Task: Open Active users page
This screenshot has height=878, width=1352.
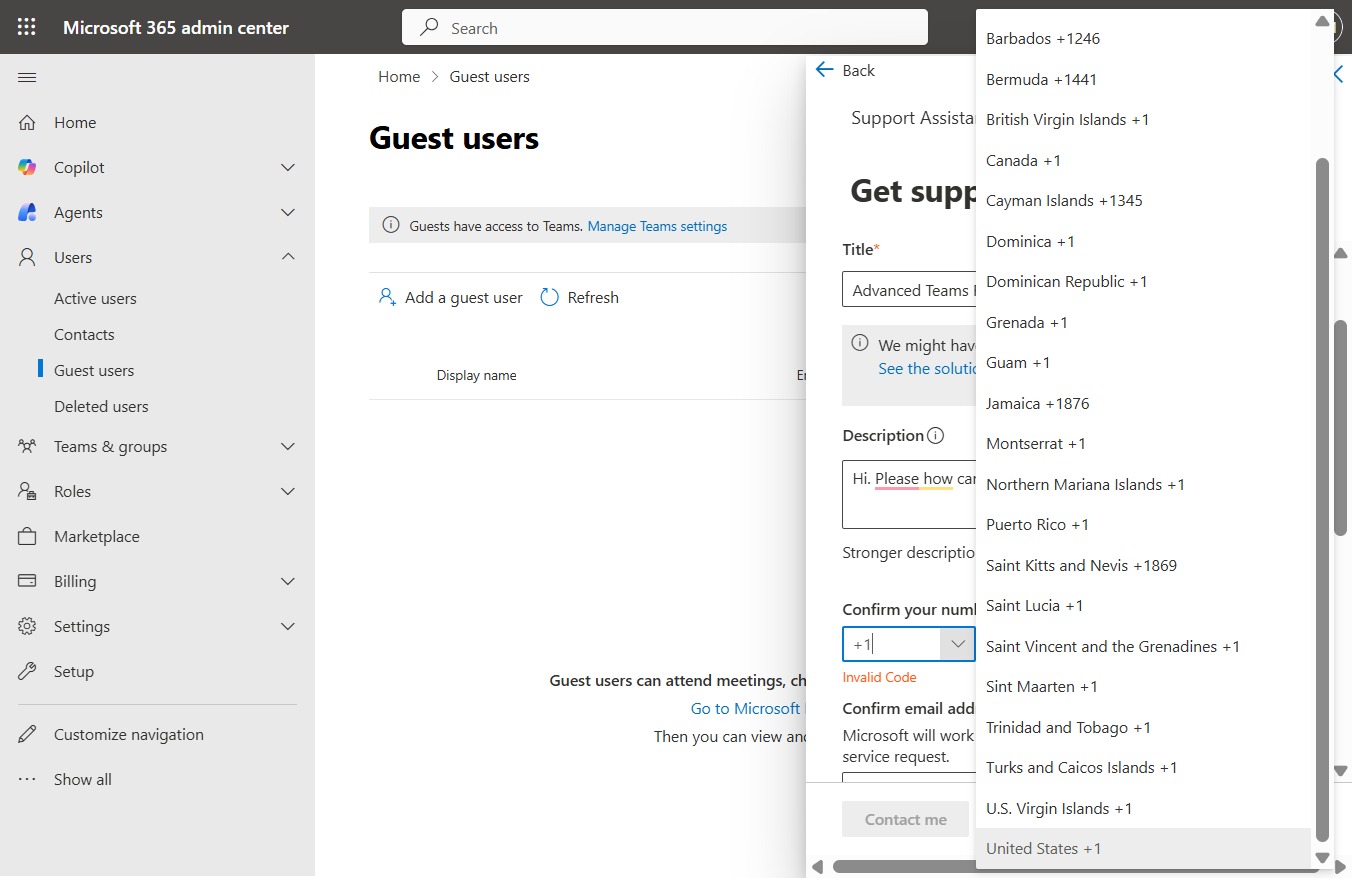Action: [x=95, y=298]
